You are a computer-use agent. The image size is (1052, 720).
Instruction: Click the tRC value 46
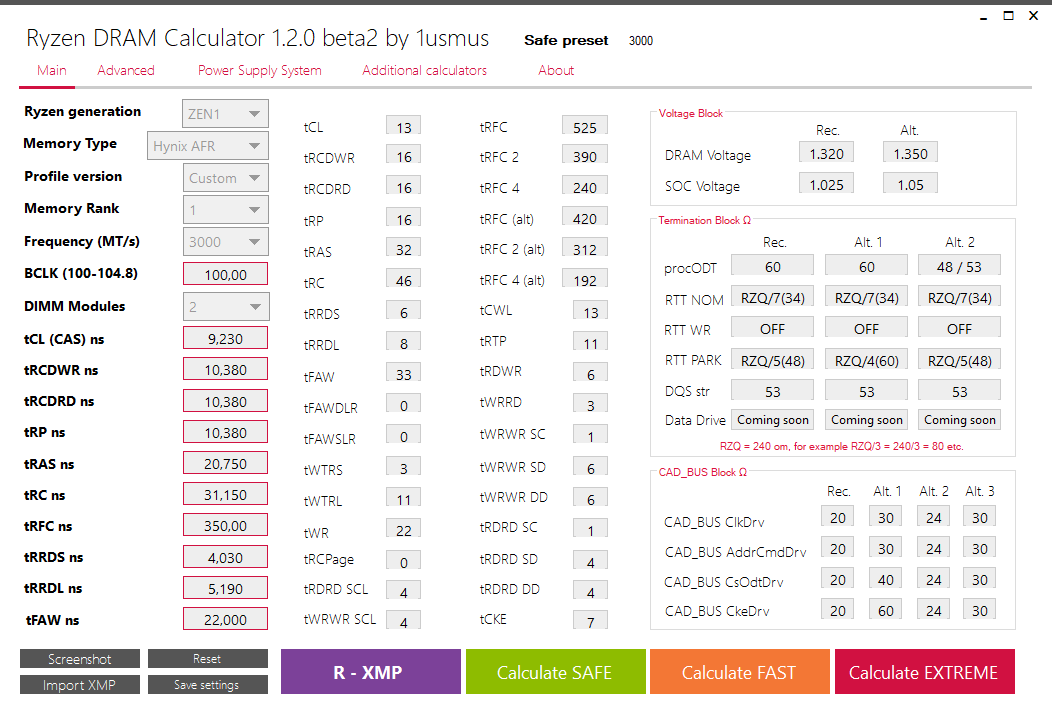click(404, 280)
